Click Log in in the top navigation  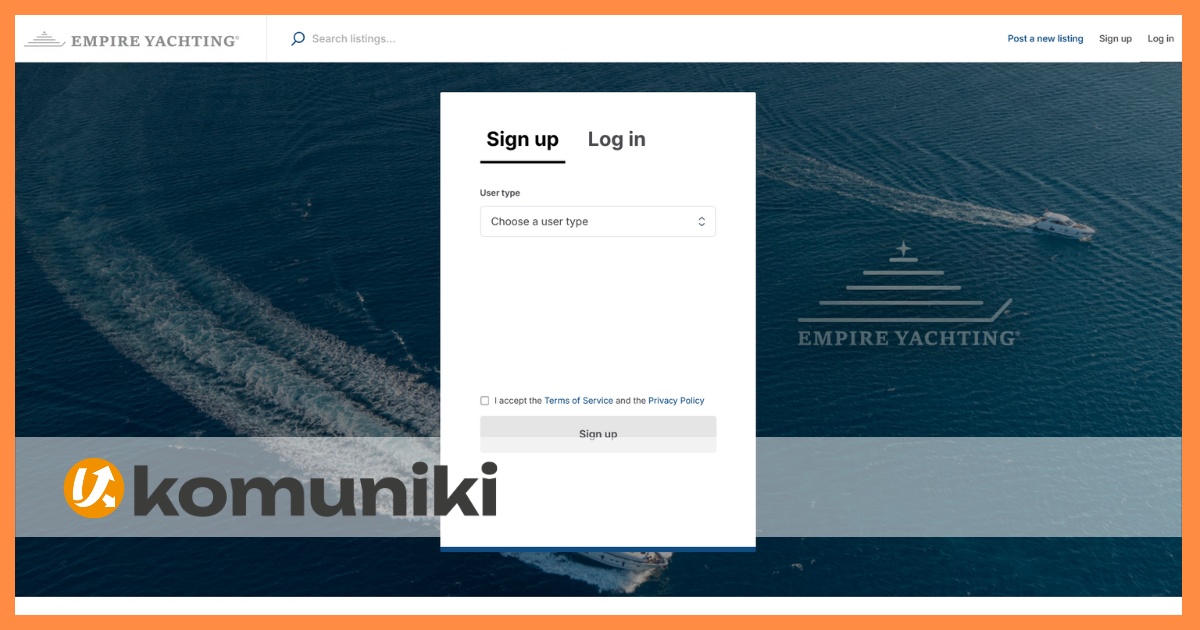(x=1161, y=39)
